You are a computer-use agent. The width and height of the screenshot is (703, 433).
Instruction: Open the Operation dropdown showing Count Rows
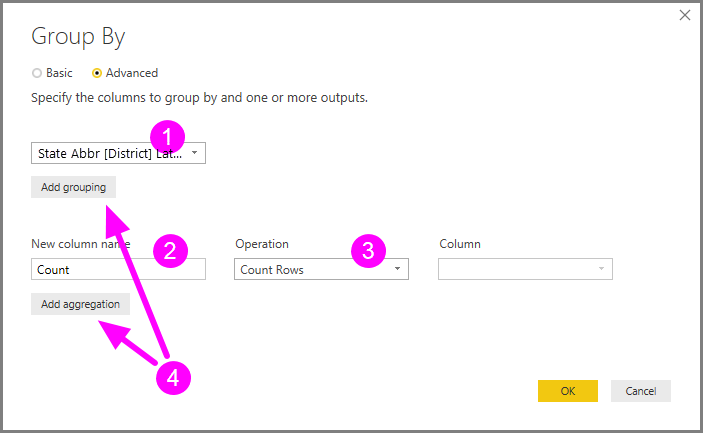point(321,269)
